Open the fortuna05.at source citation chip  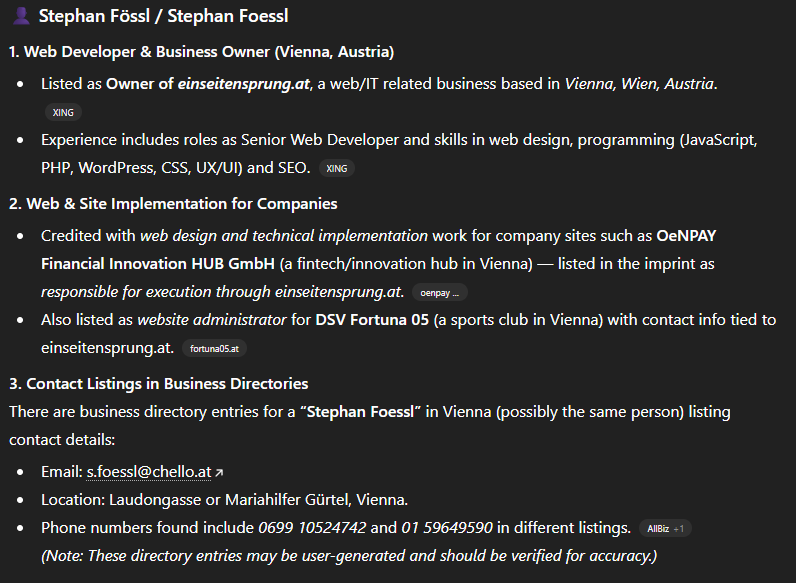pyautogui.click(x=215, y=349)
